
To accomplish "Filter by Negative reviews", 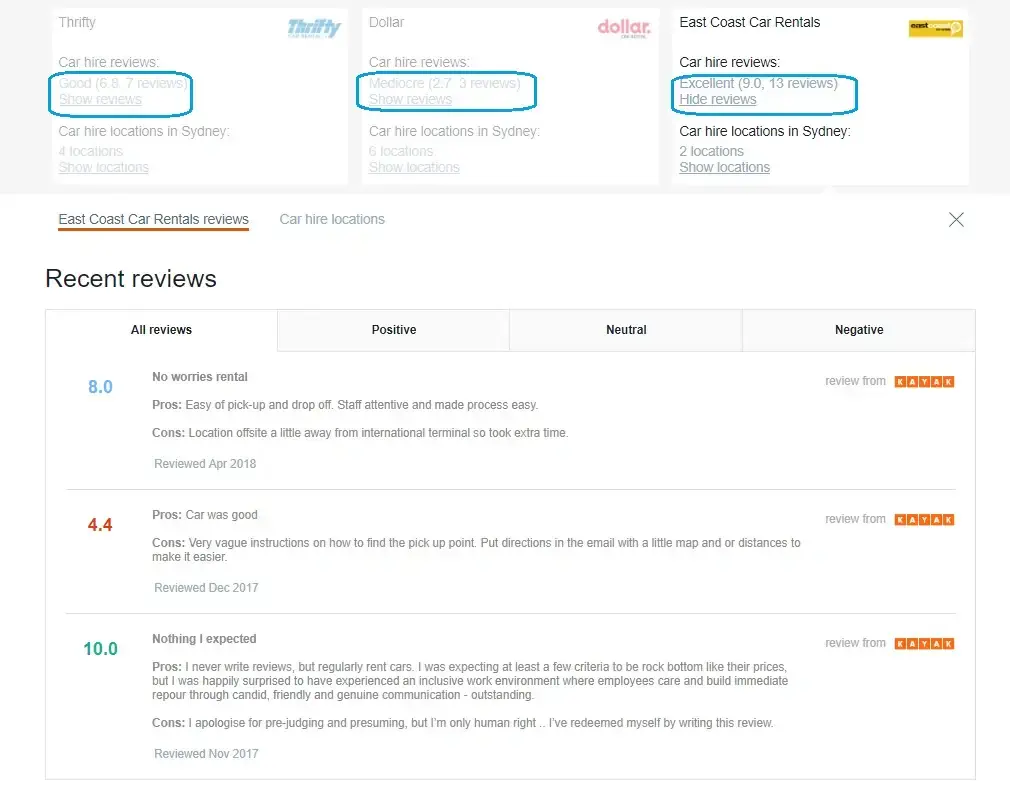I will (x=859, y=330).
